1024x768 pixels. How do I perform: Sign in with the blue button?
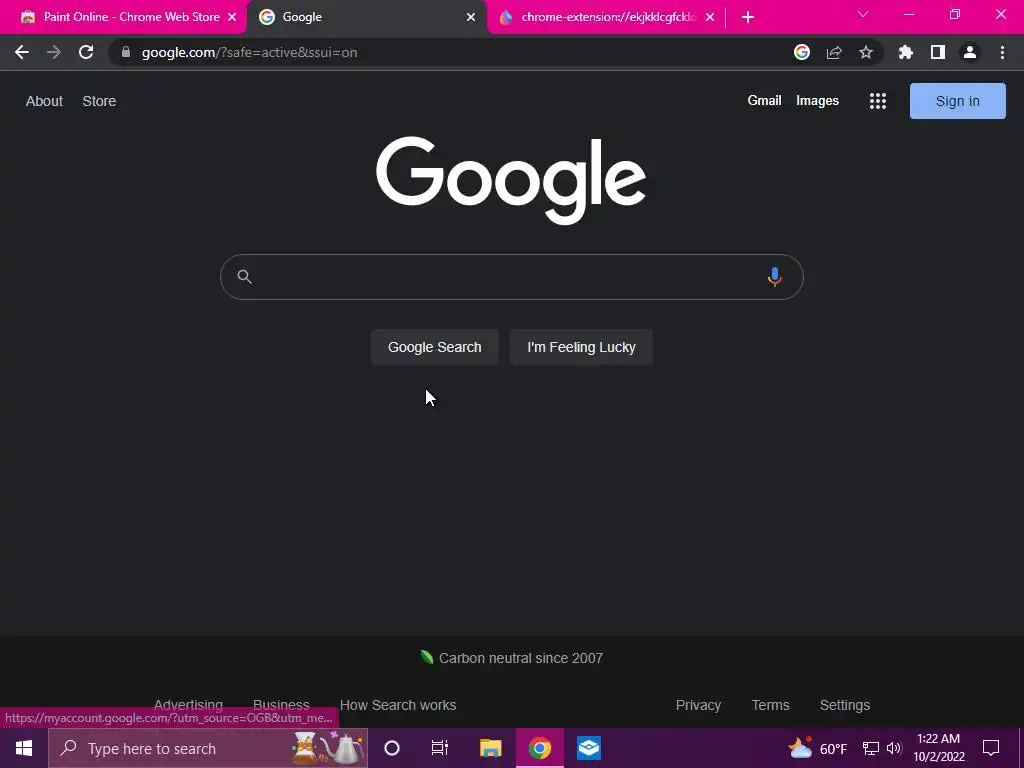point(957,101)
